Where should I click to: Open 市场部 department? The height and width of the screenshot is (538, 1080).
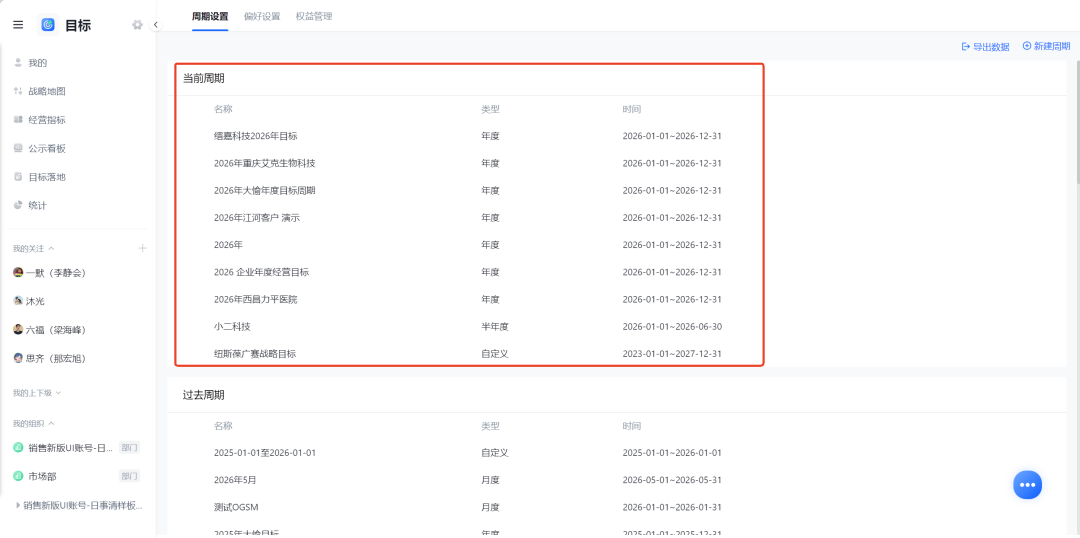coord(42,476)
